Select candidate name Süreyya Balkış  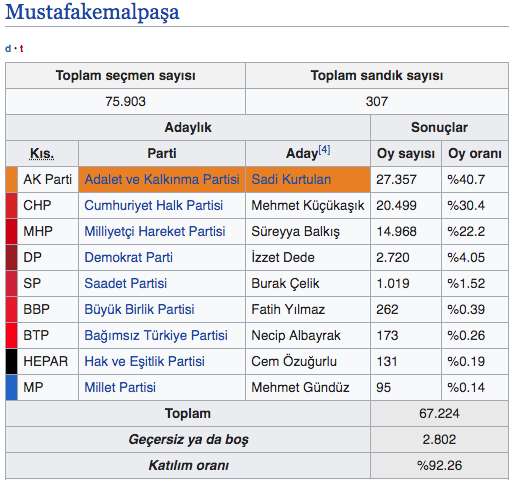click(296, 231)
